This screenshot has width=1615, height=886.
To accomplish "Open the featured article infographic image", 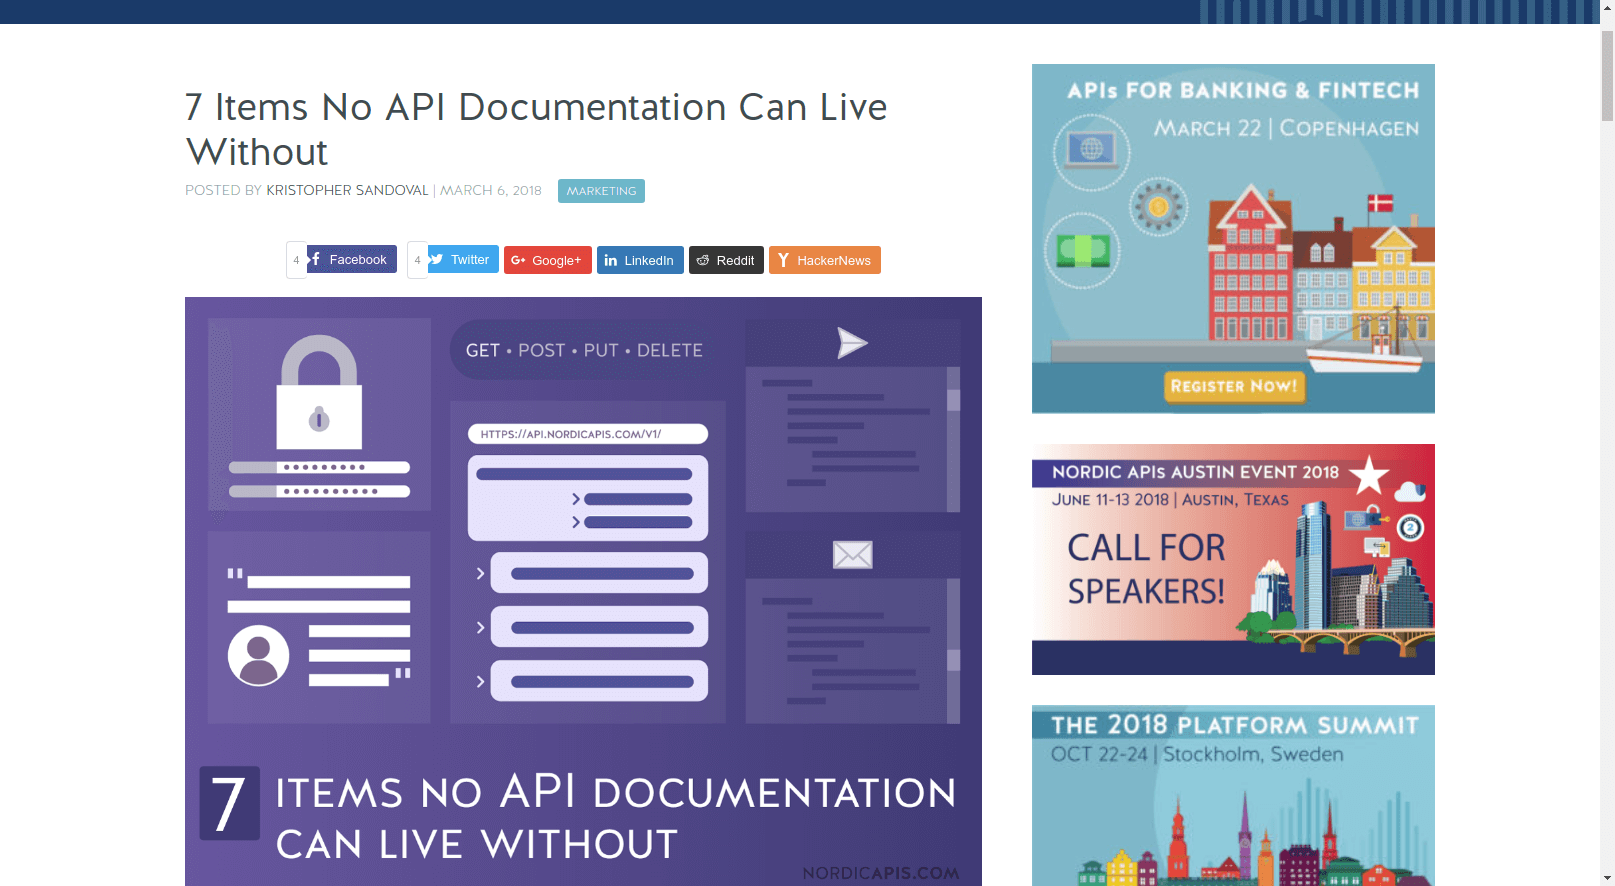I will [583, 591].
